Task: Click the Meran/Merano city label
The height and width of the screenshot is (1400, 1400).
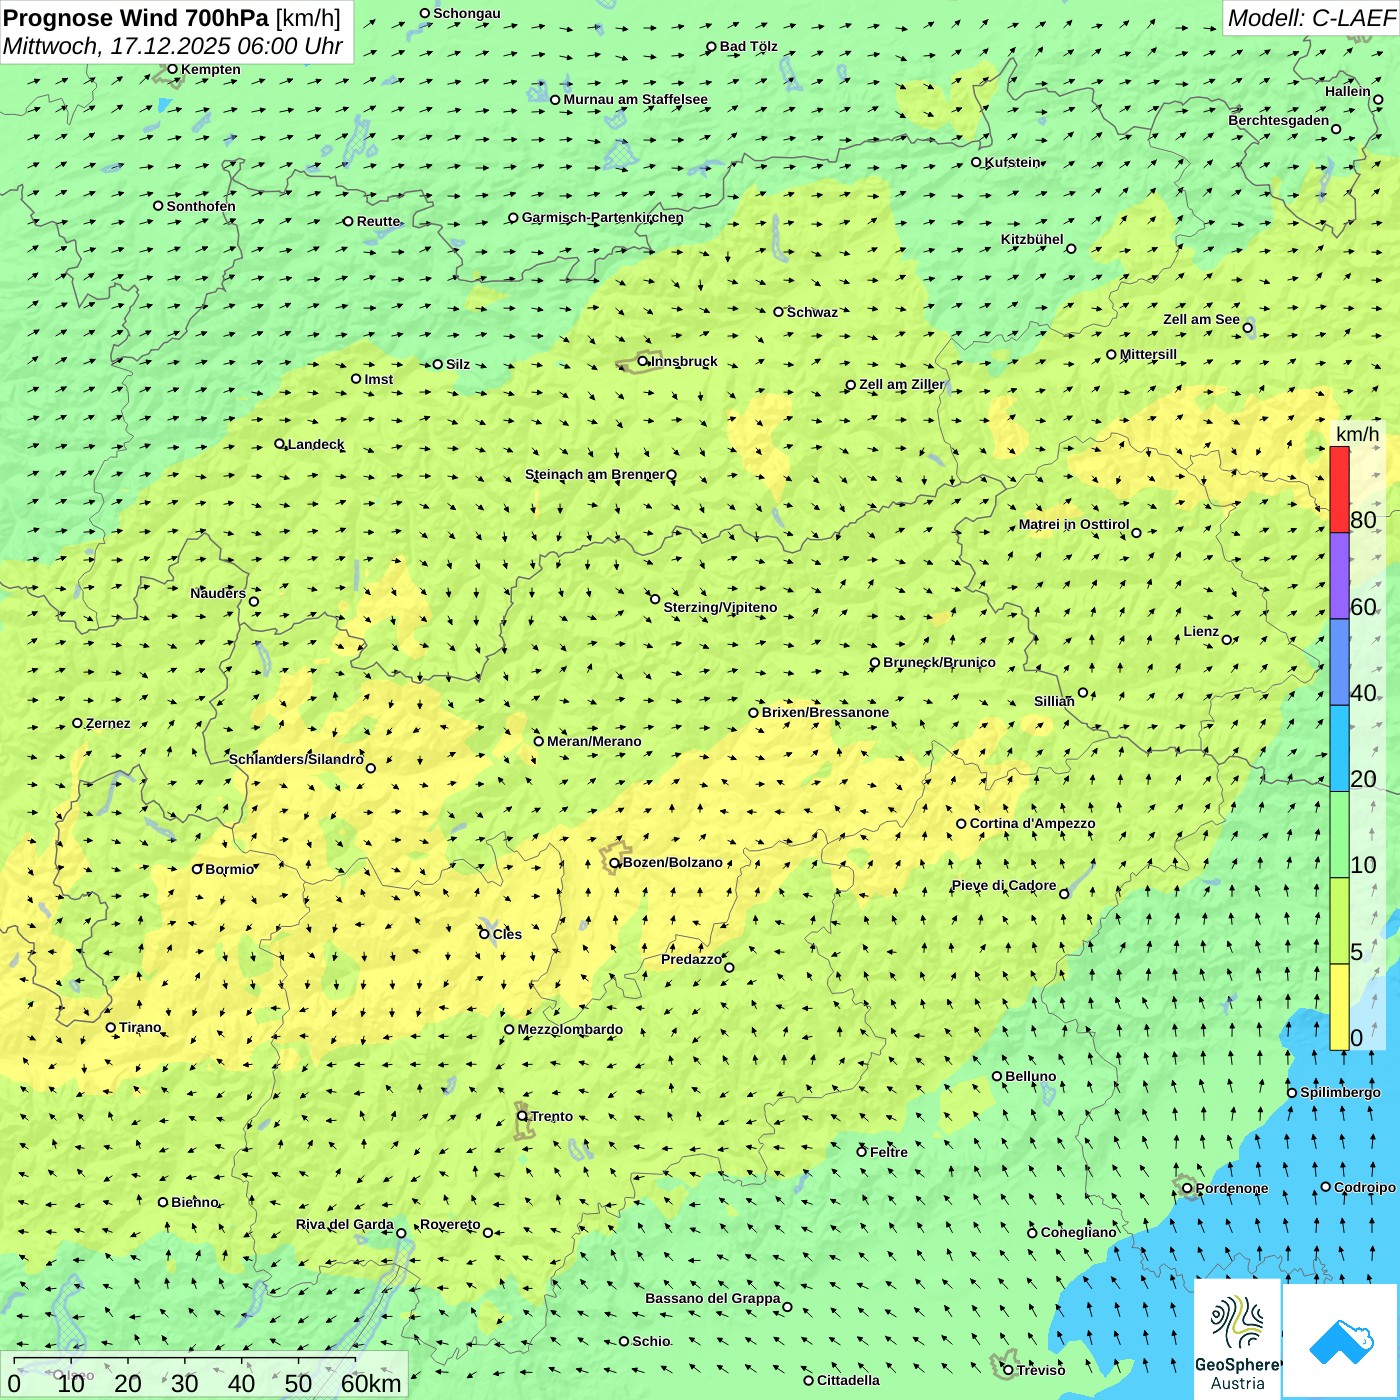Action: coord(594,741)
